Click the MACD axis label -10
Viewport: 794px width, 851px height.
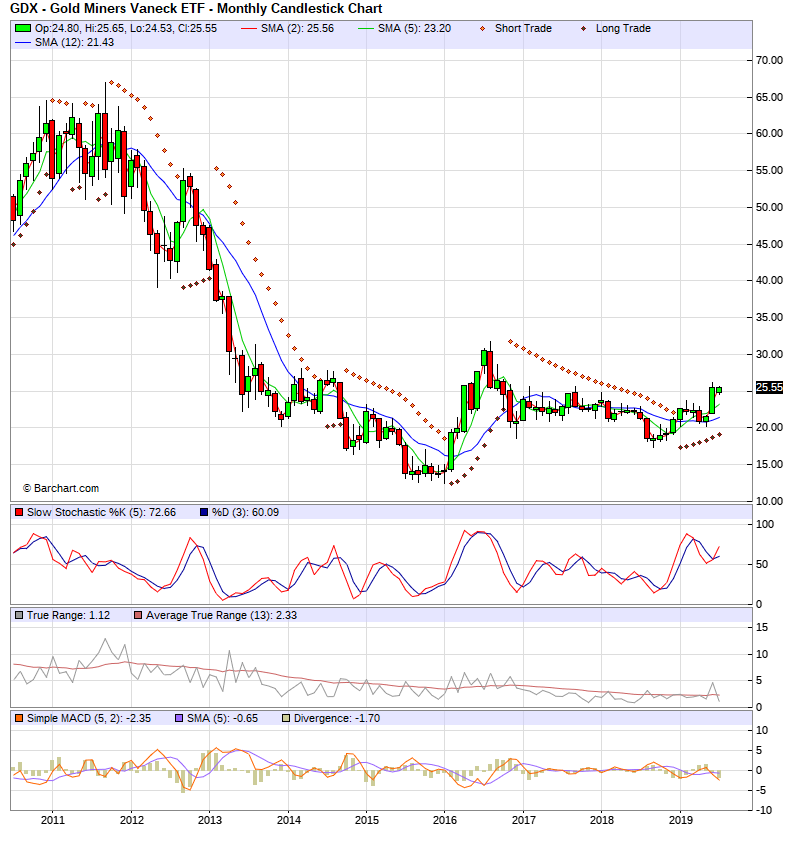coord(764,810)
